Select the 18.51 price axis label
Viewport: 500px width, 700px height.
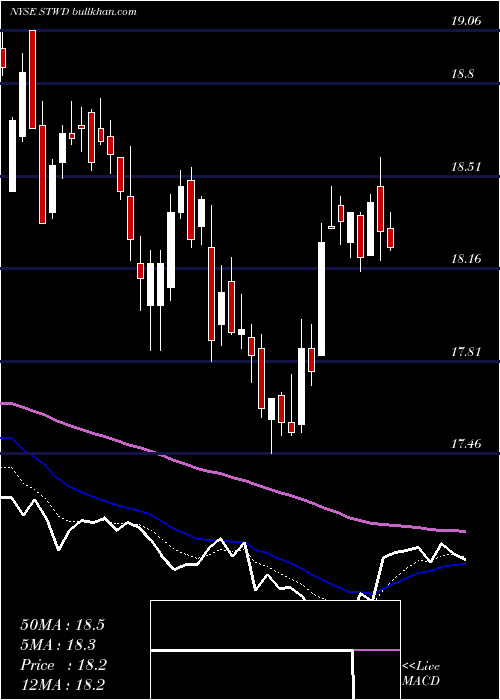point(466,167)
